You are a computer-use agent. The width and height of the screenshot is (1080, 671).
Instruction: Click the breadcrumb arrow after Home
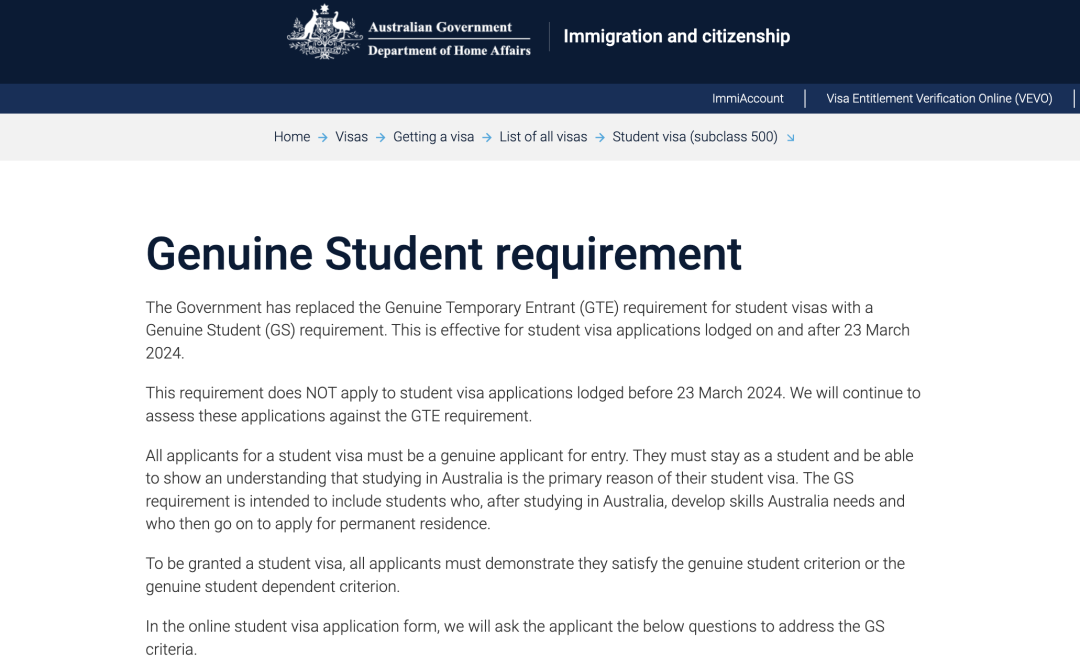323,138
